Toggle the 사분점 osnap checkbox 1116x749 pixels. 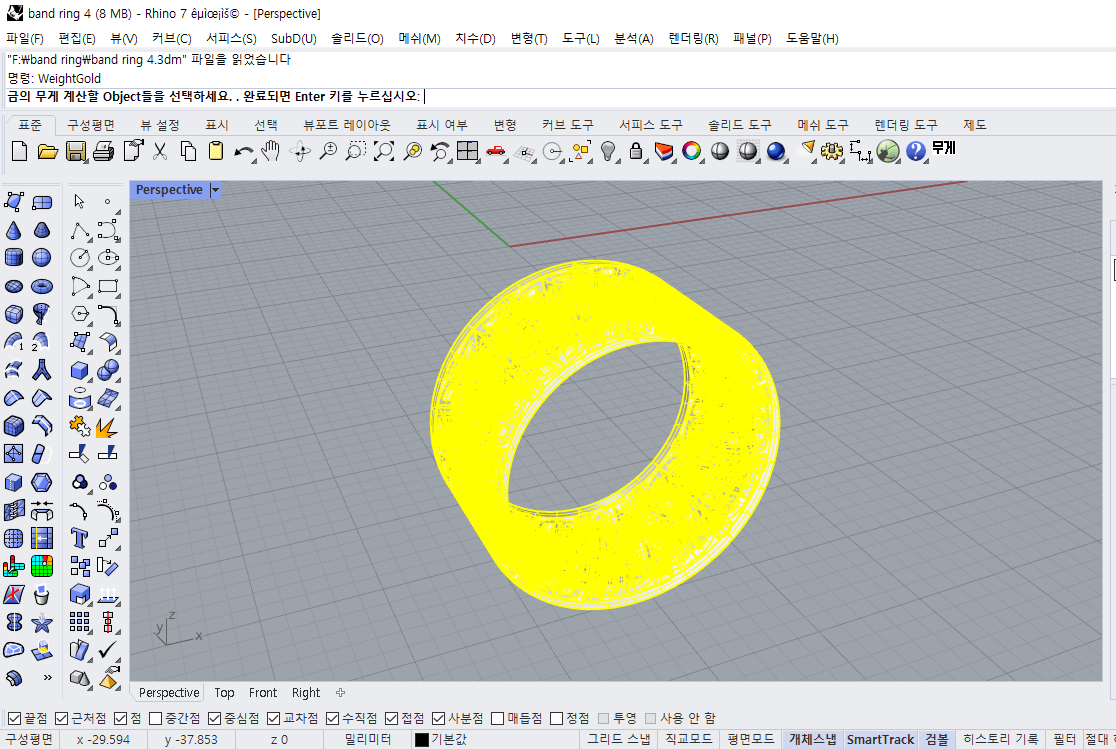pos(438,718)
